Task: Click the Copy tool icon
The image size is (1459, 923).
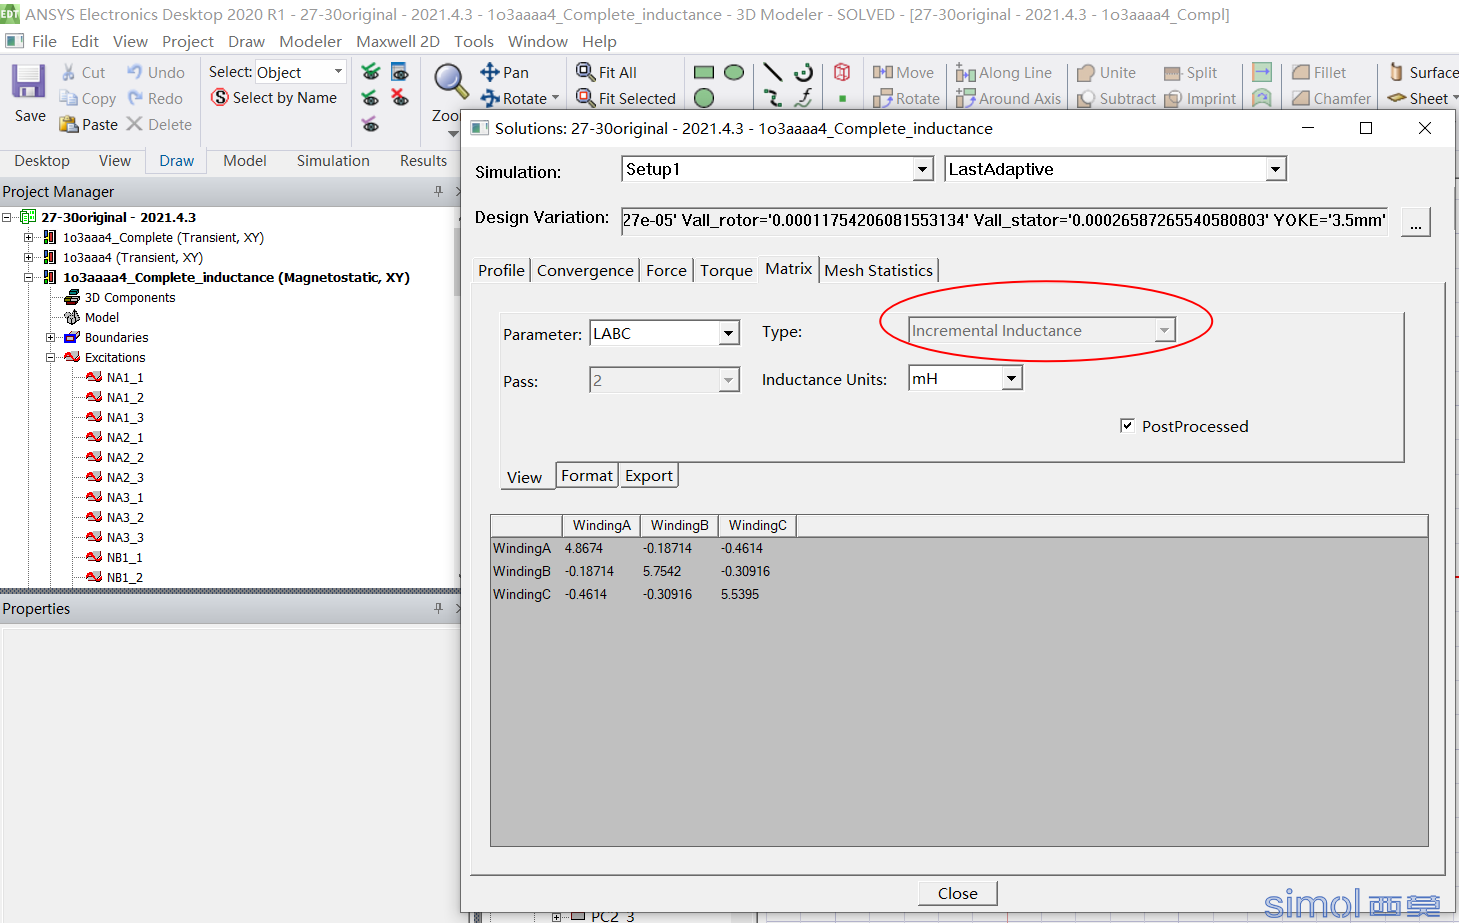Action: click(68, 98)
